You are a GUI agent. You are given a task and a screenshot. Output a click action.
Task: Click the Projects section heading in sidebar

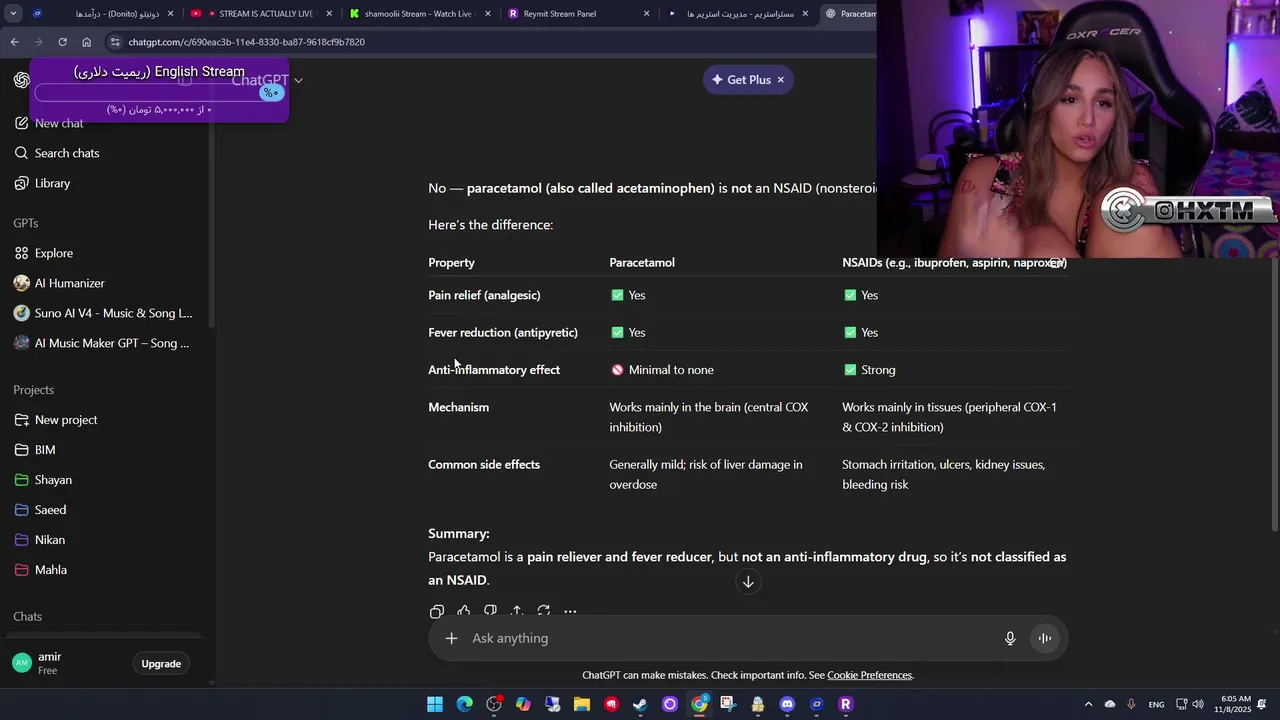(x=34, y=390)
